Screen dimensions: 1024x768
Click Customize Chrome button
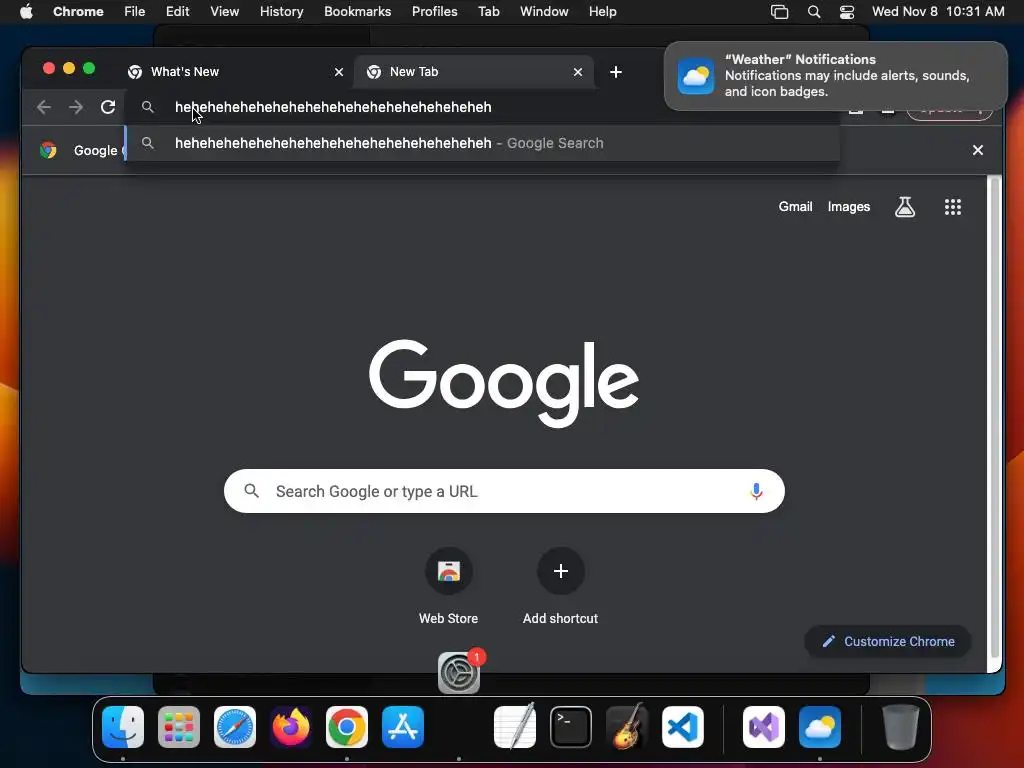click(888, 641)
